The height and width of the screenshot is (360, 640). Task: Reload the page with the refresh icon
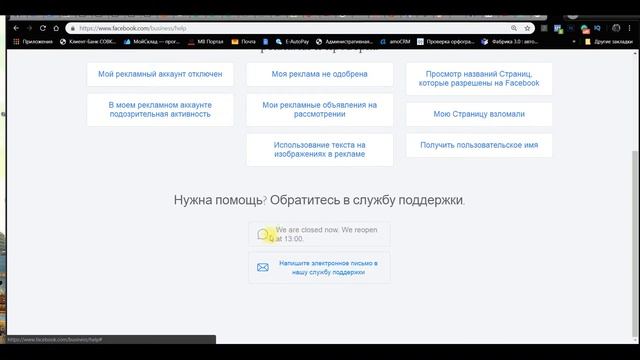click(x=43, y=28)
